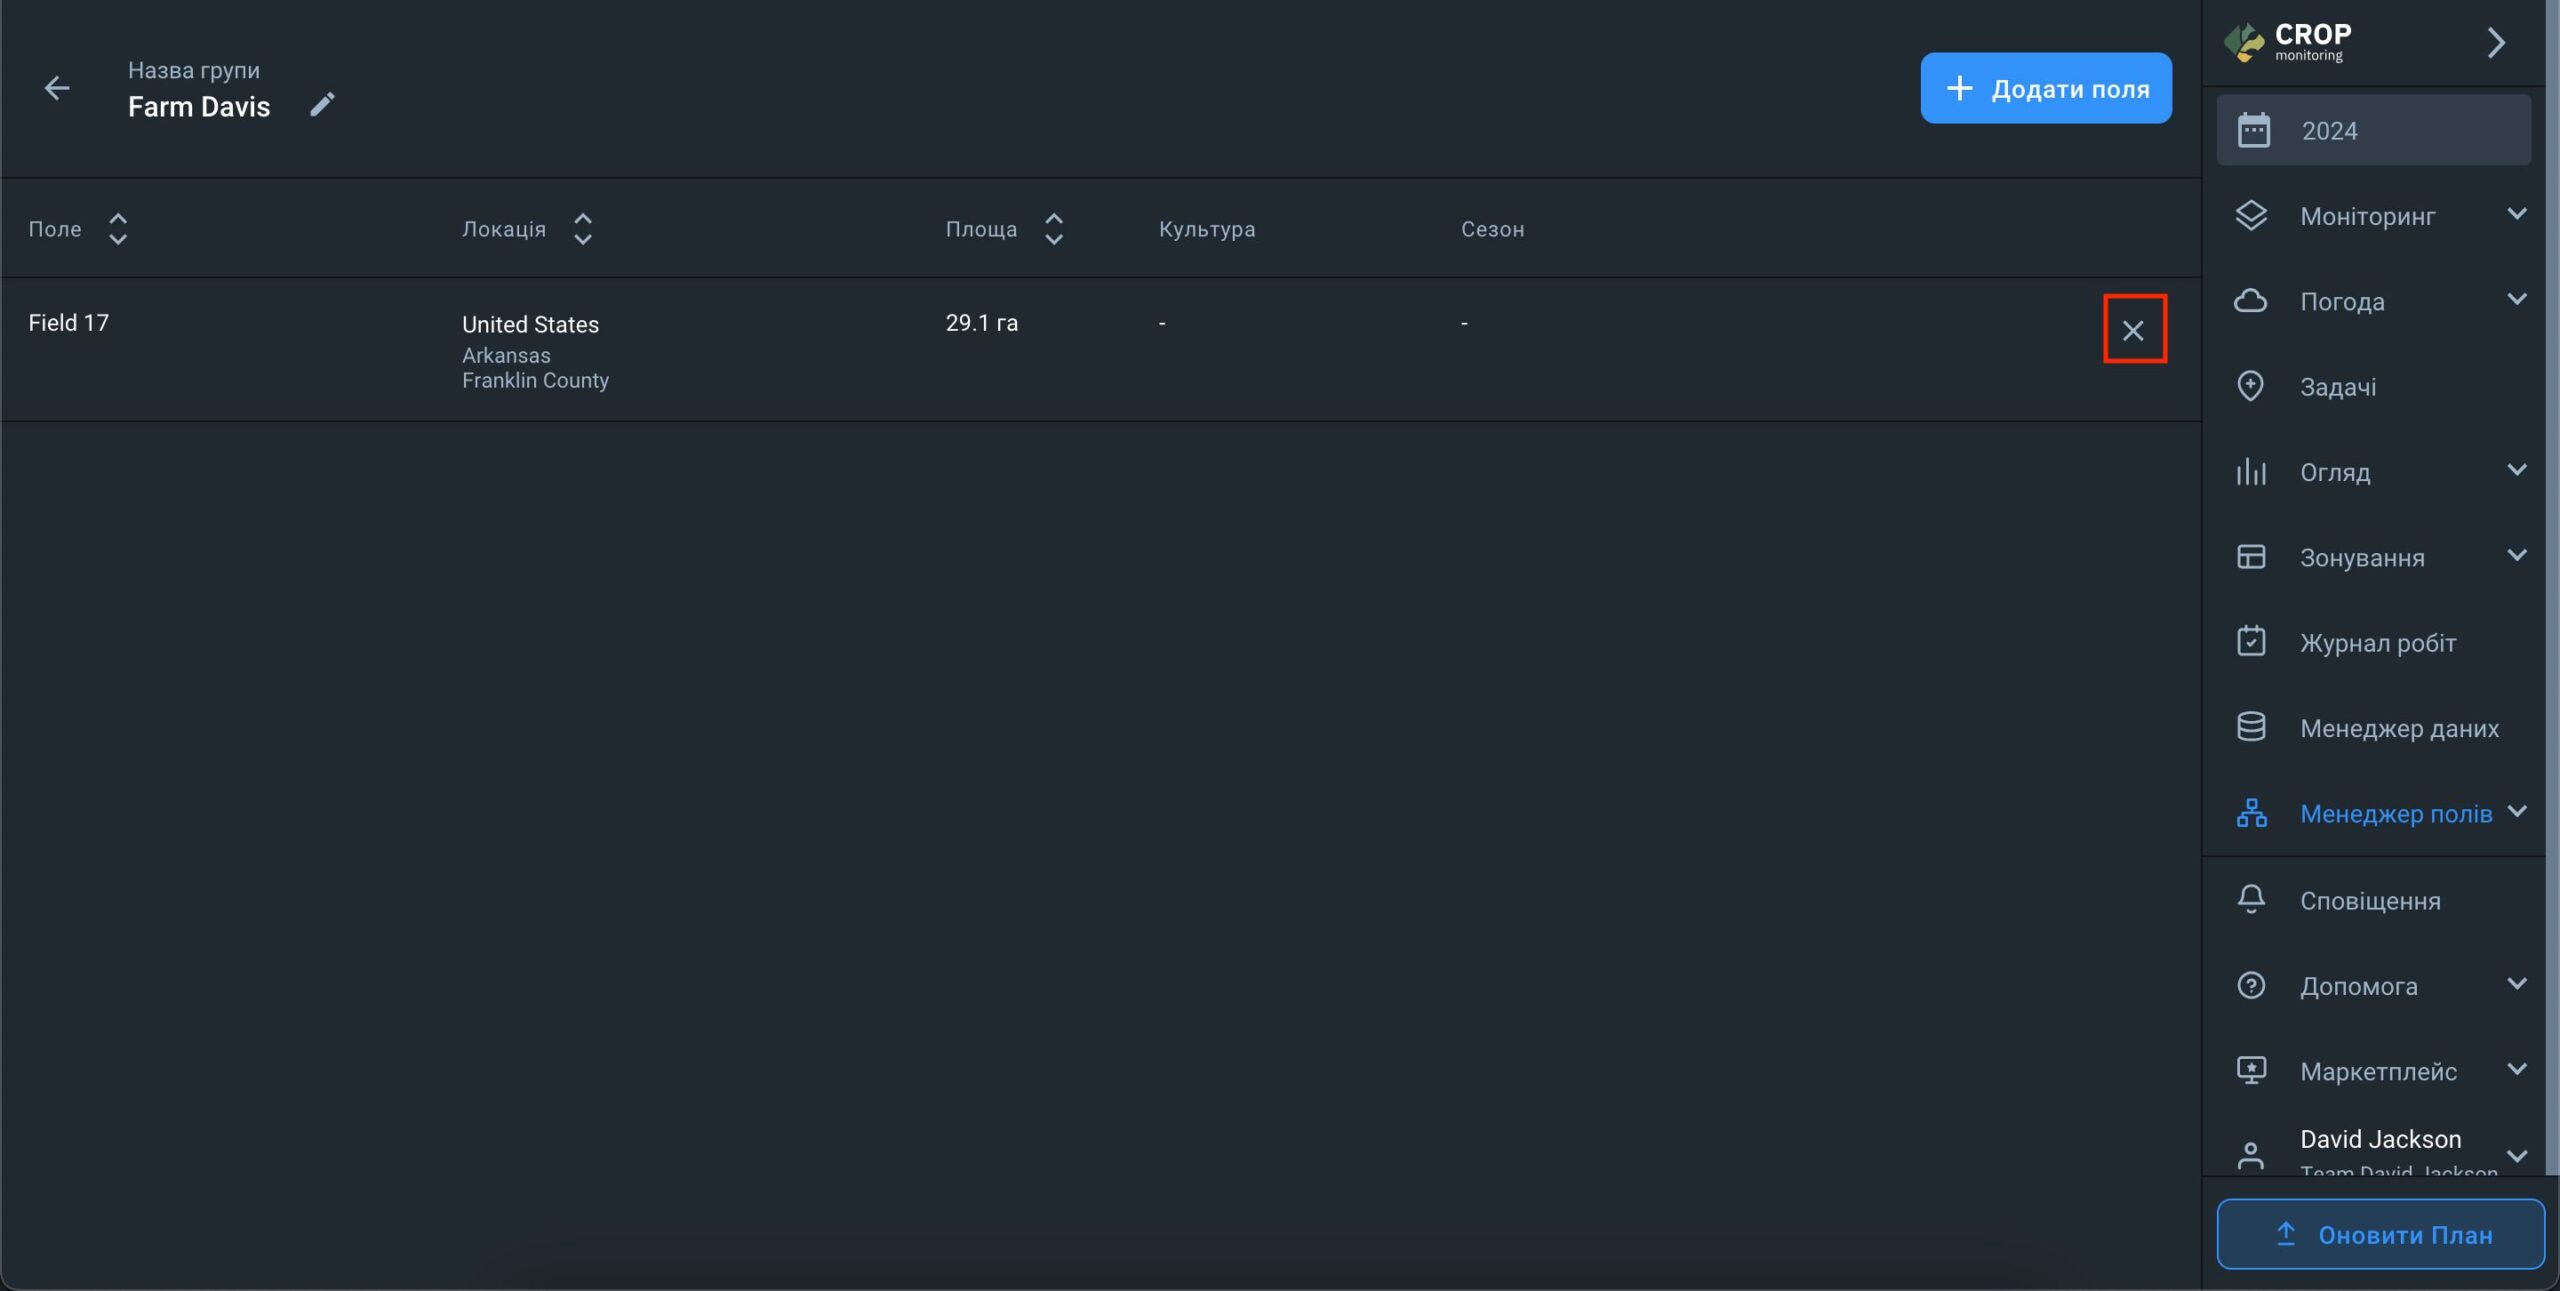Click the Задачі location pin icon

2250,386
